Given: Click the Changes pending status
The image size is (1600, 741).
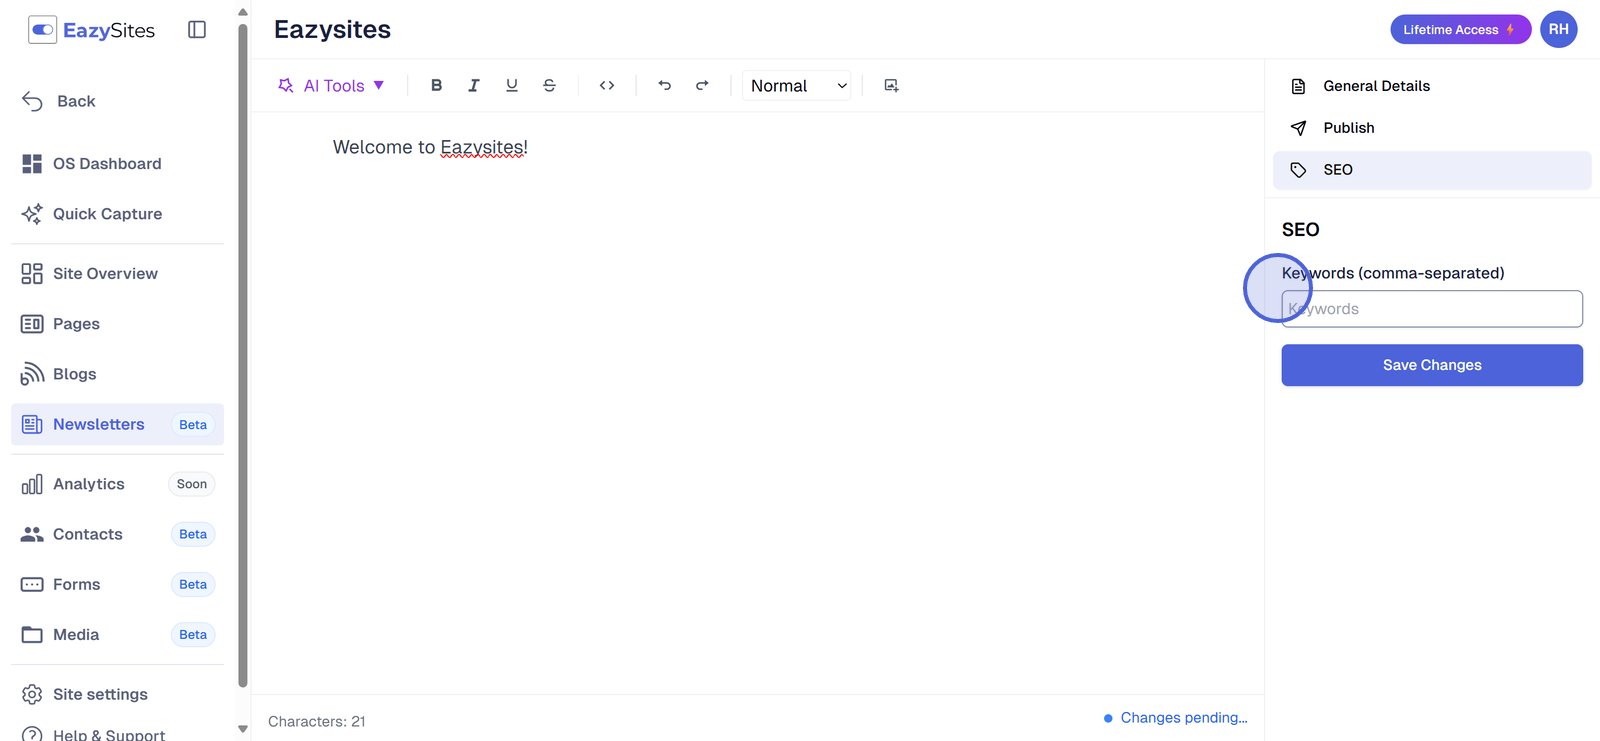Looking at the screenshot, I should (1175, 718).
